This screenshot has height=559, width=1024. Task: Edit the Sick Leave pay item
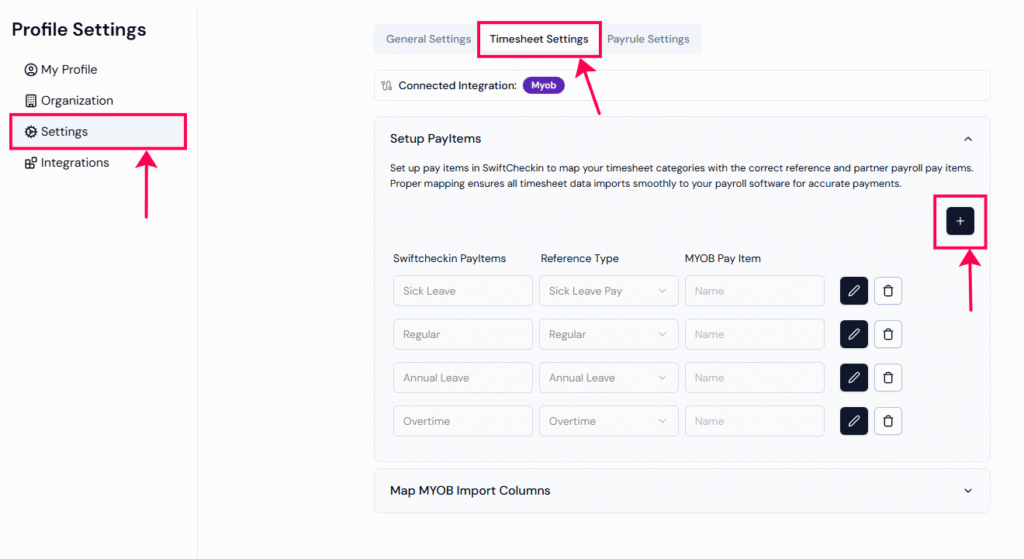click(854, 291)
